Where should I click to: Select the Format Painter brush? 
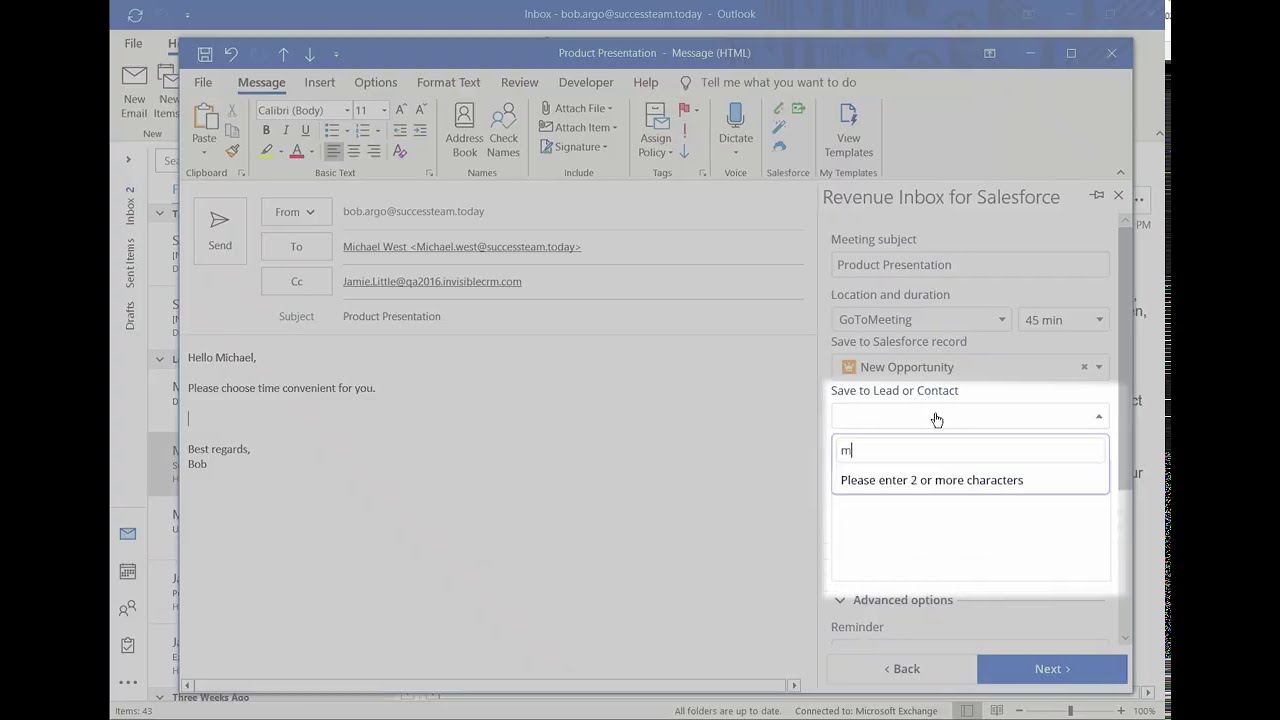232,151
